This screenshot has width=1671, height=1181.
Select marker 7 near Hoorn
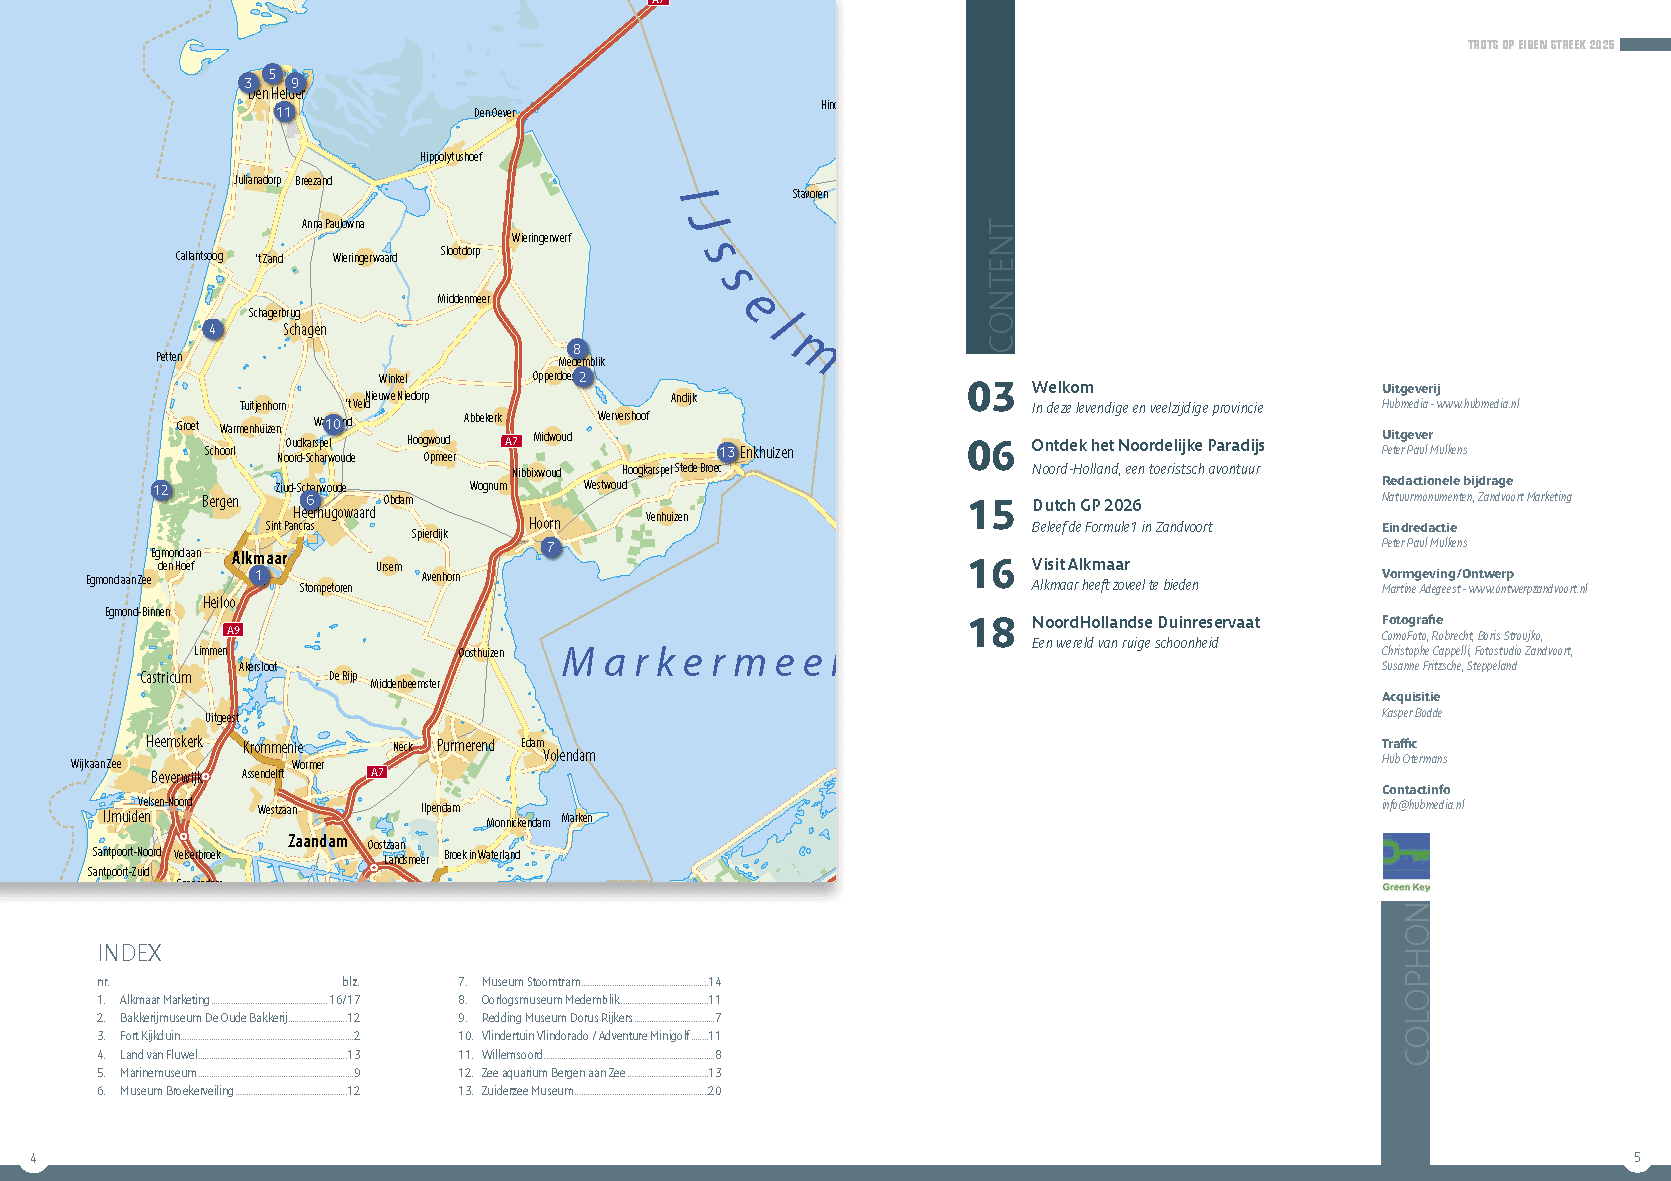[550, 549]
